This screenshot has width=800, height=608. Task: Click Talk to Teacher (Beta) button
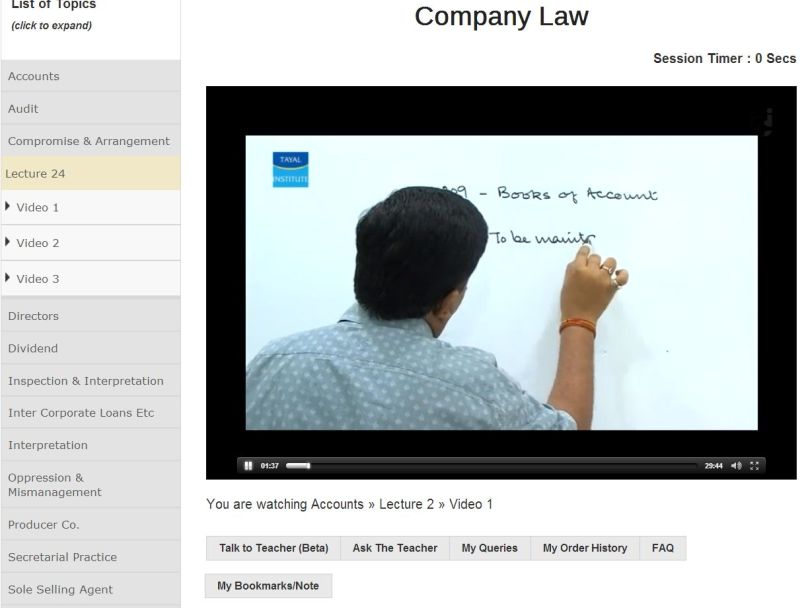[x=273, y=548]
